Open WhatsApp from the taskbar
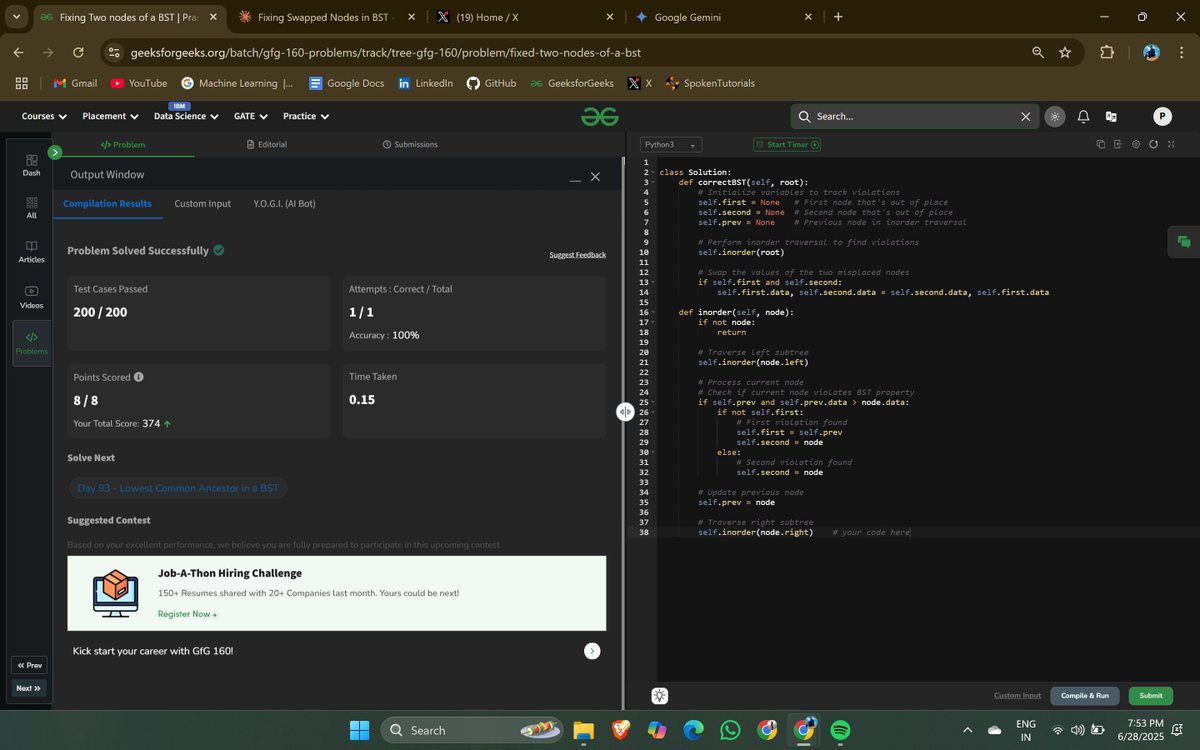The width and height of the screenshot is (1200, 750). pyautogui.click(x=730, y=731)
